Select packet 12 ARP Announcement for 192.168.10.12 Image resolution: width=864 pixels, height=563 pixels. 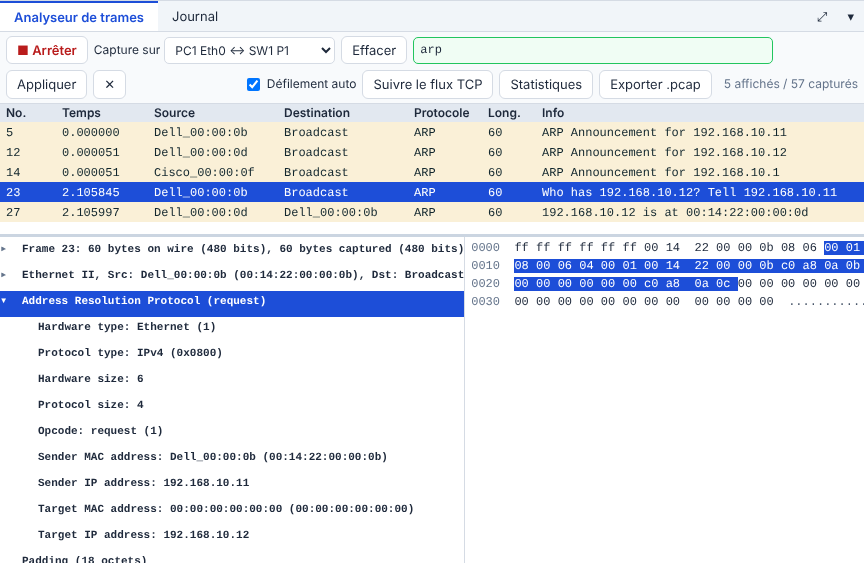click(x=432, y=152)
